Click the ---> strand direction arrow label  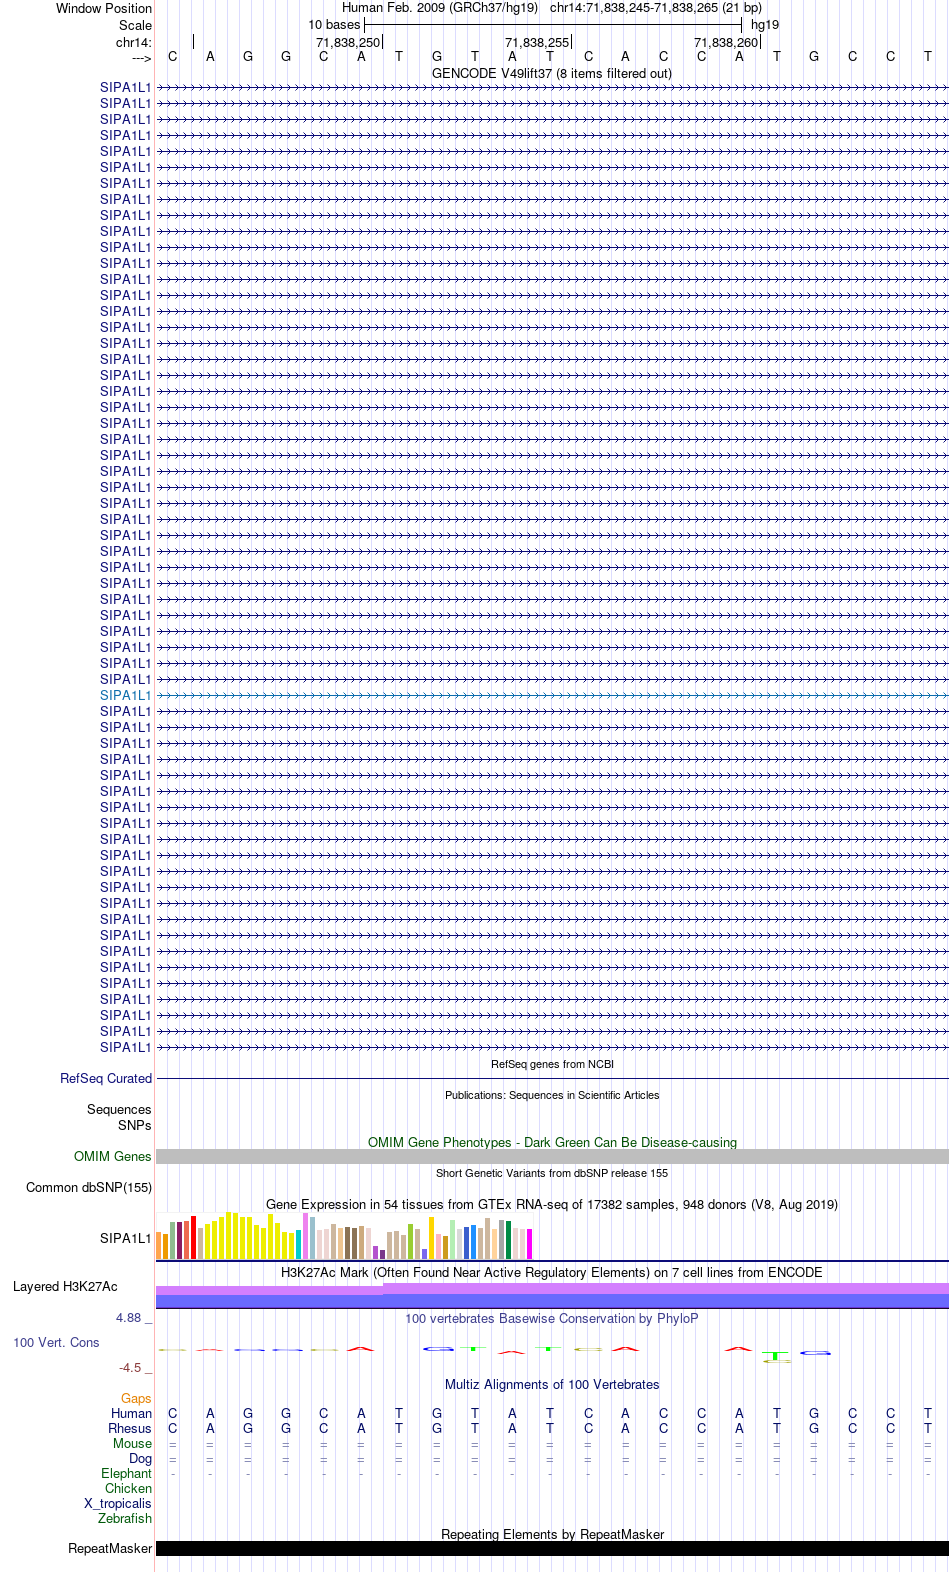(x=141, y=59)
